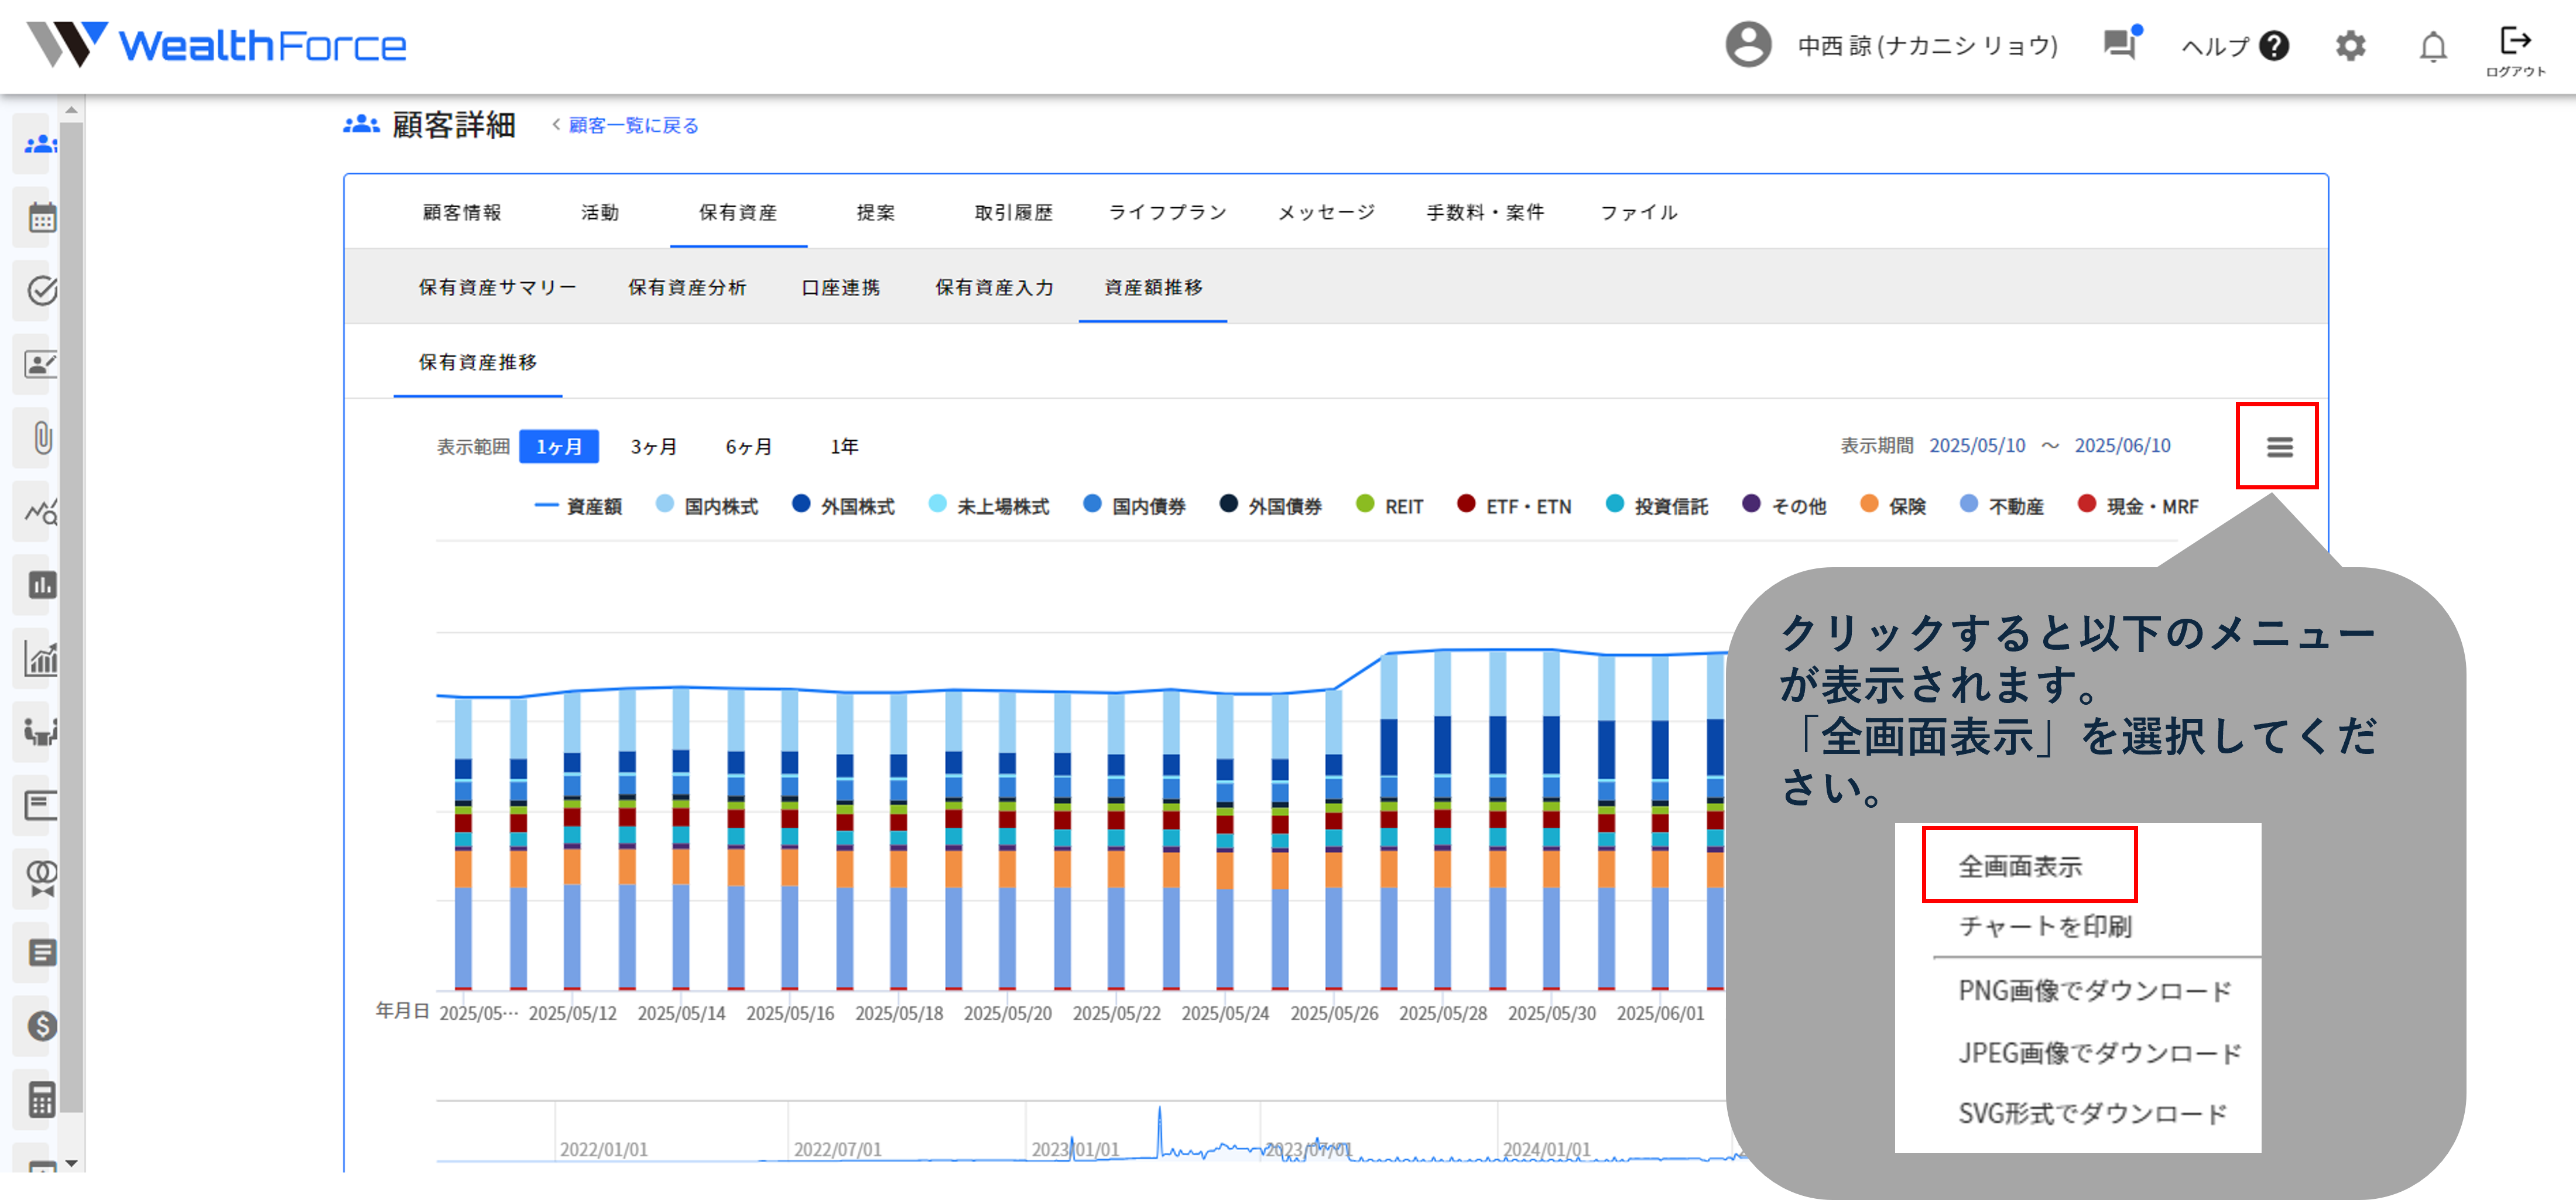Open the 口座連携 sub-tab
2576x1200 pixels.
[841, 287]
